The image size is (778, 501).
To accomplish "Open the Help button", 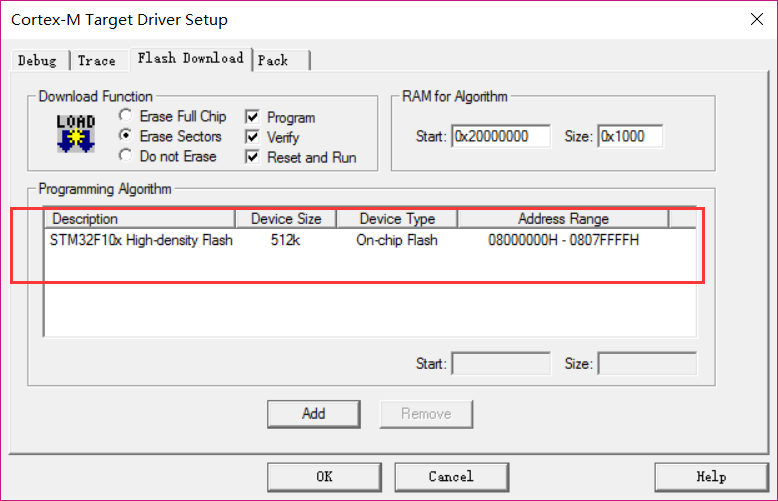I will point(712,477).
